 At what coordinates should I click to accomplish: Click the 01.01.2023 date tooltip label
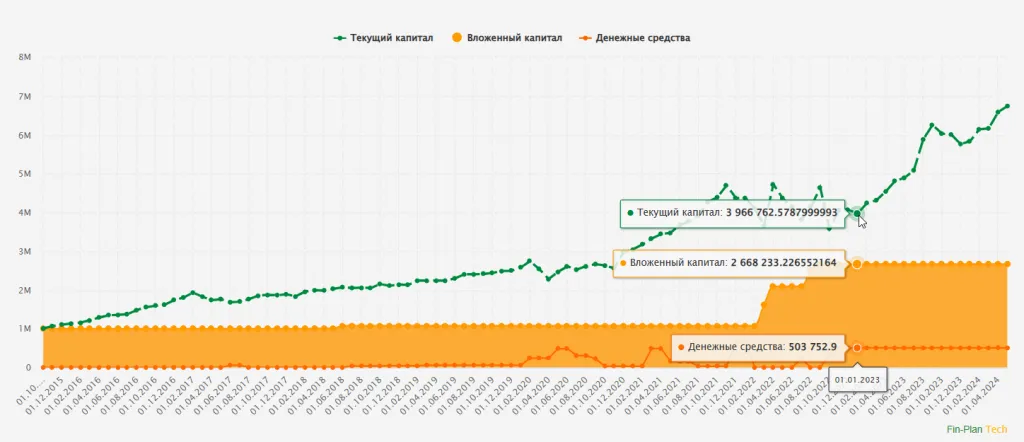pos(858,380)
